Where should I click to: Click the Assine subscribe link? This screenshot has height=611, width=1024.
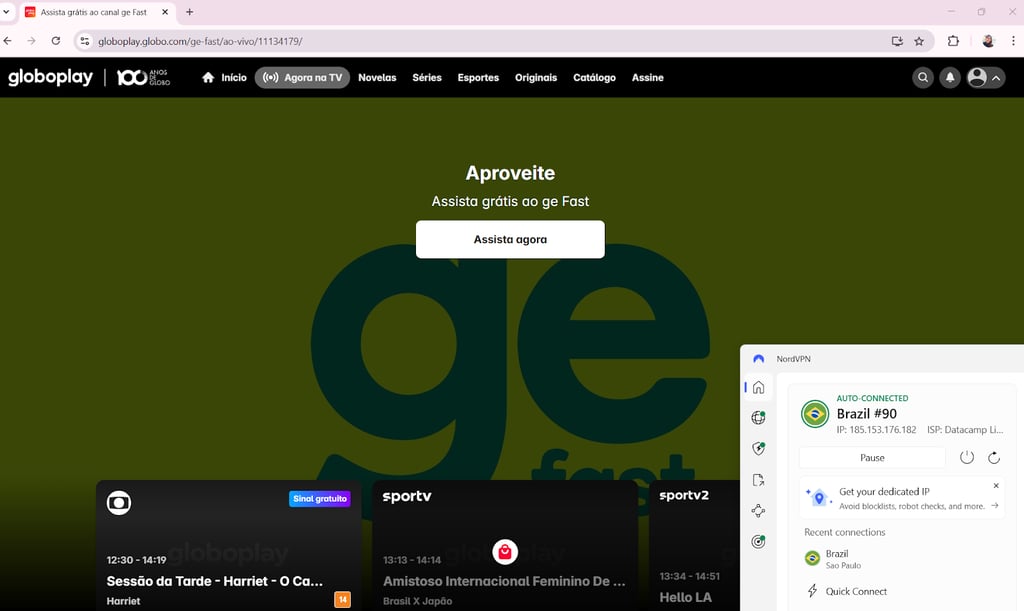(647, 77)
